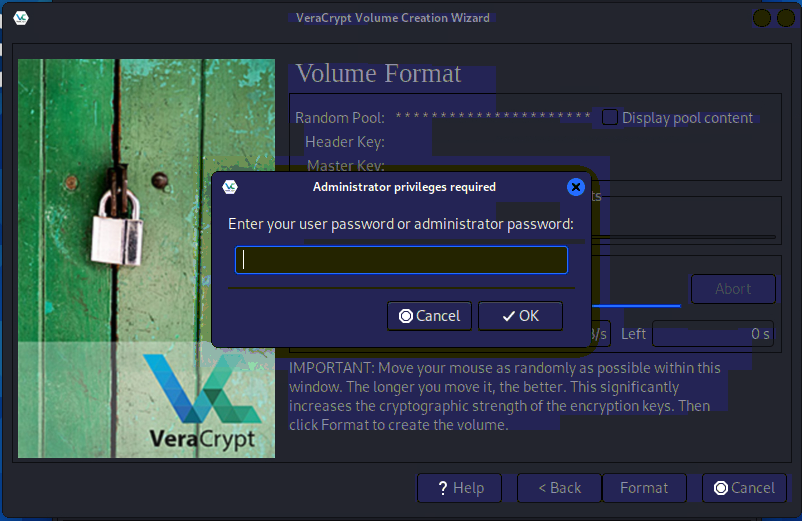The image size is (802, 521).
Task: Confirm password with the OK button
Action: (x=521, y=316)
